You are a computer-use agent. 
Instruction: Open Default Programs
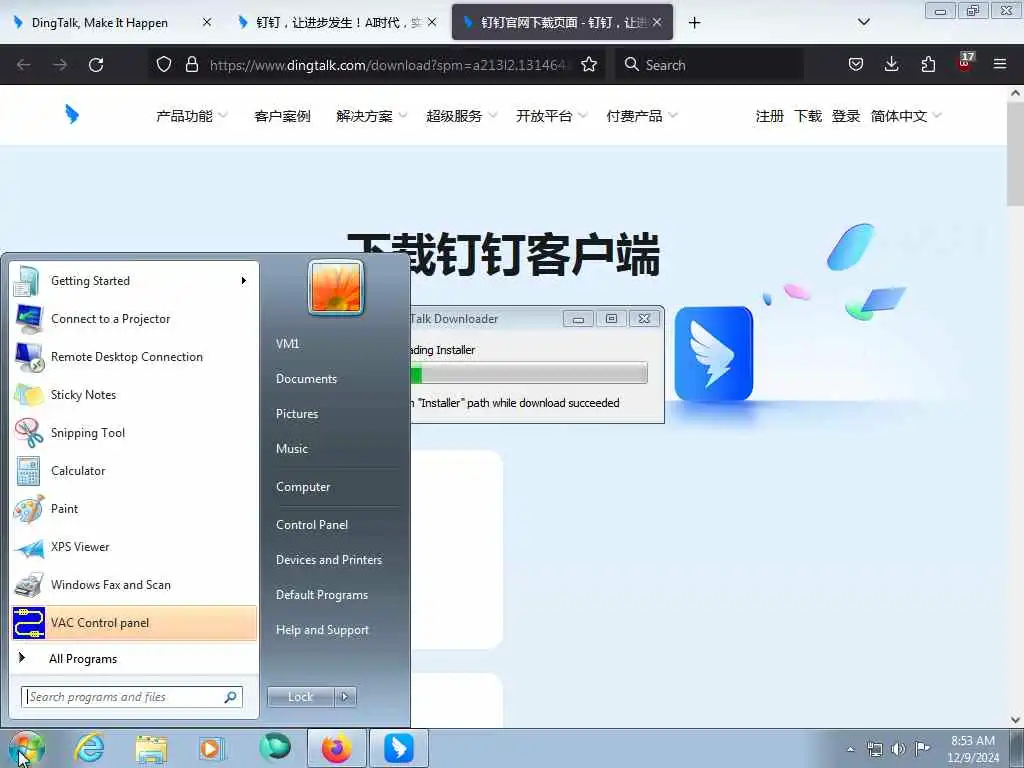point(321,595)
